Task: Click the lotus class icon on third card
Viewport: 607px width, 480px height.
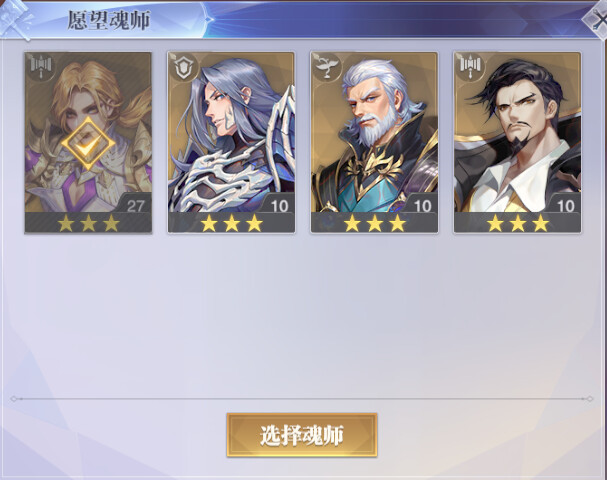Action: pos(326,67)
